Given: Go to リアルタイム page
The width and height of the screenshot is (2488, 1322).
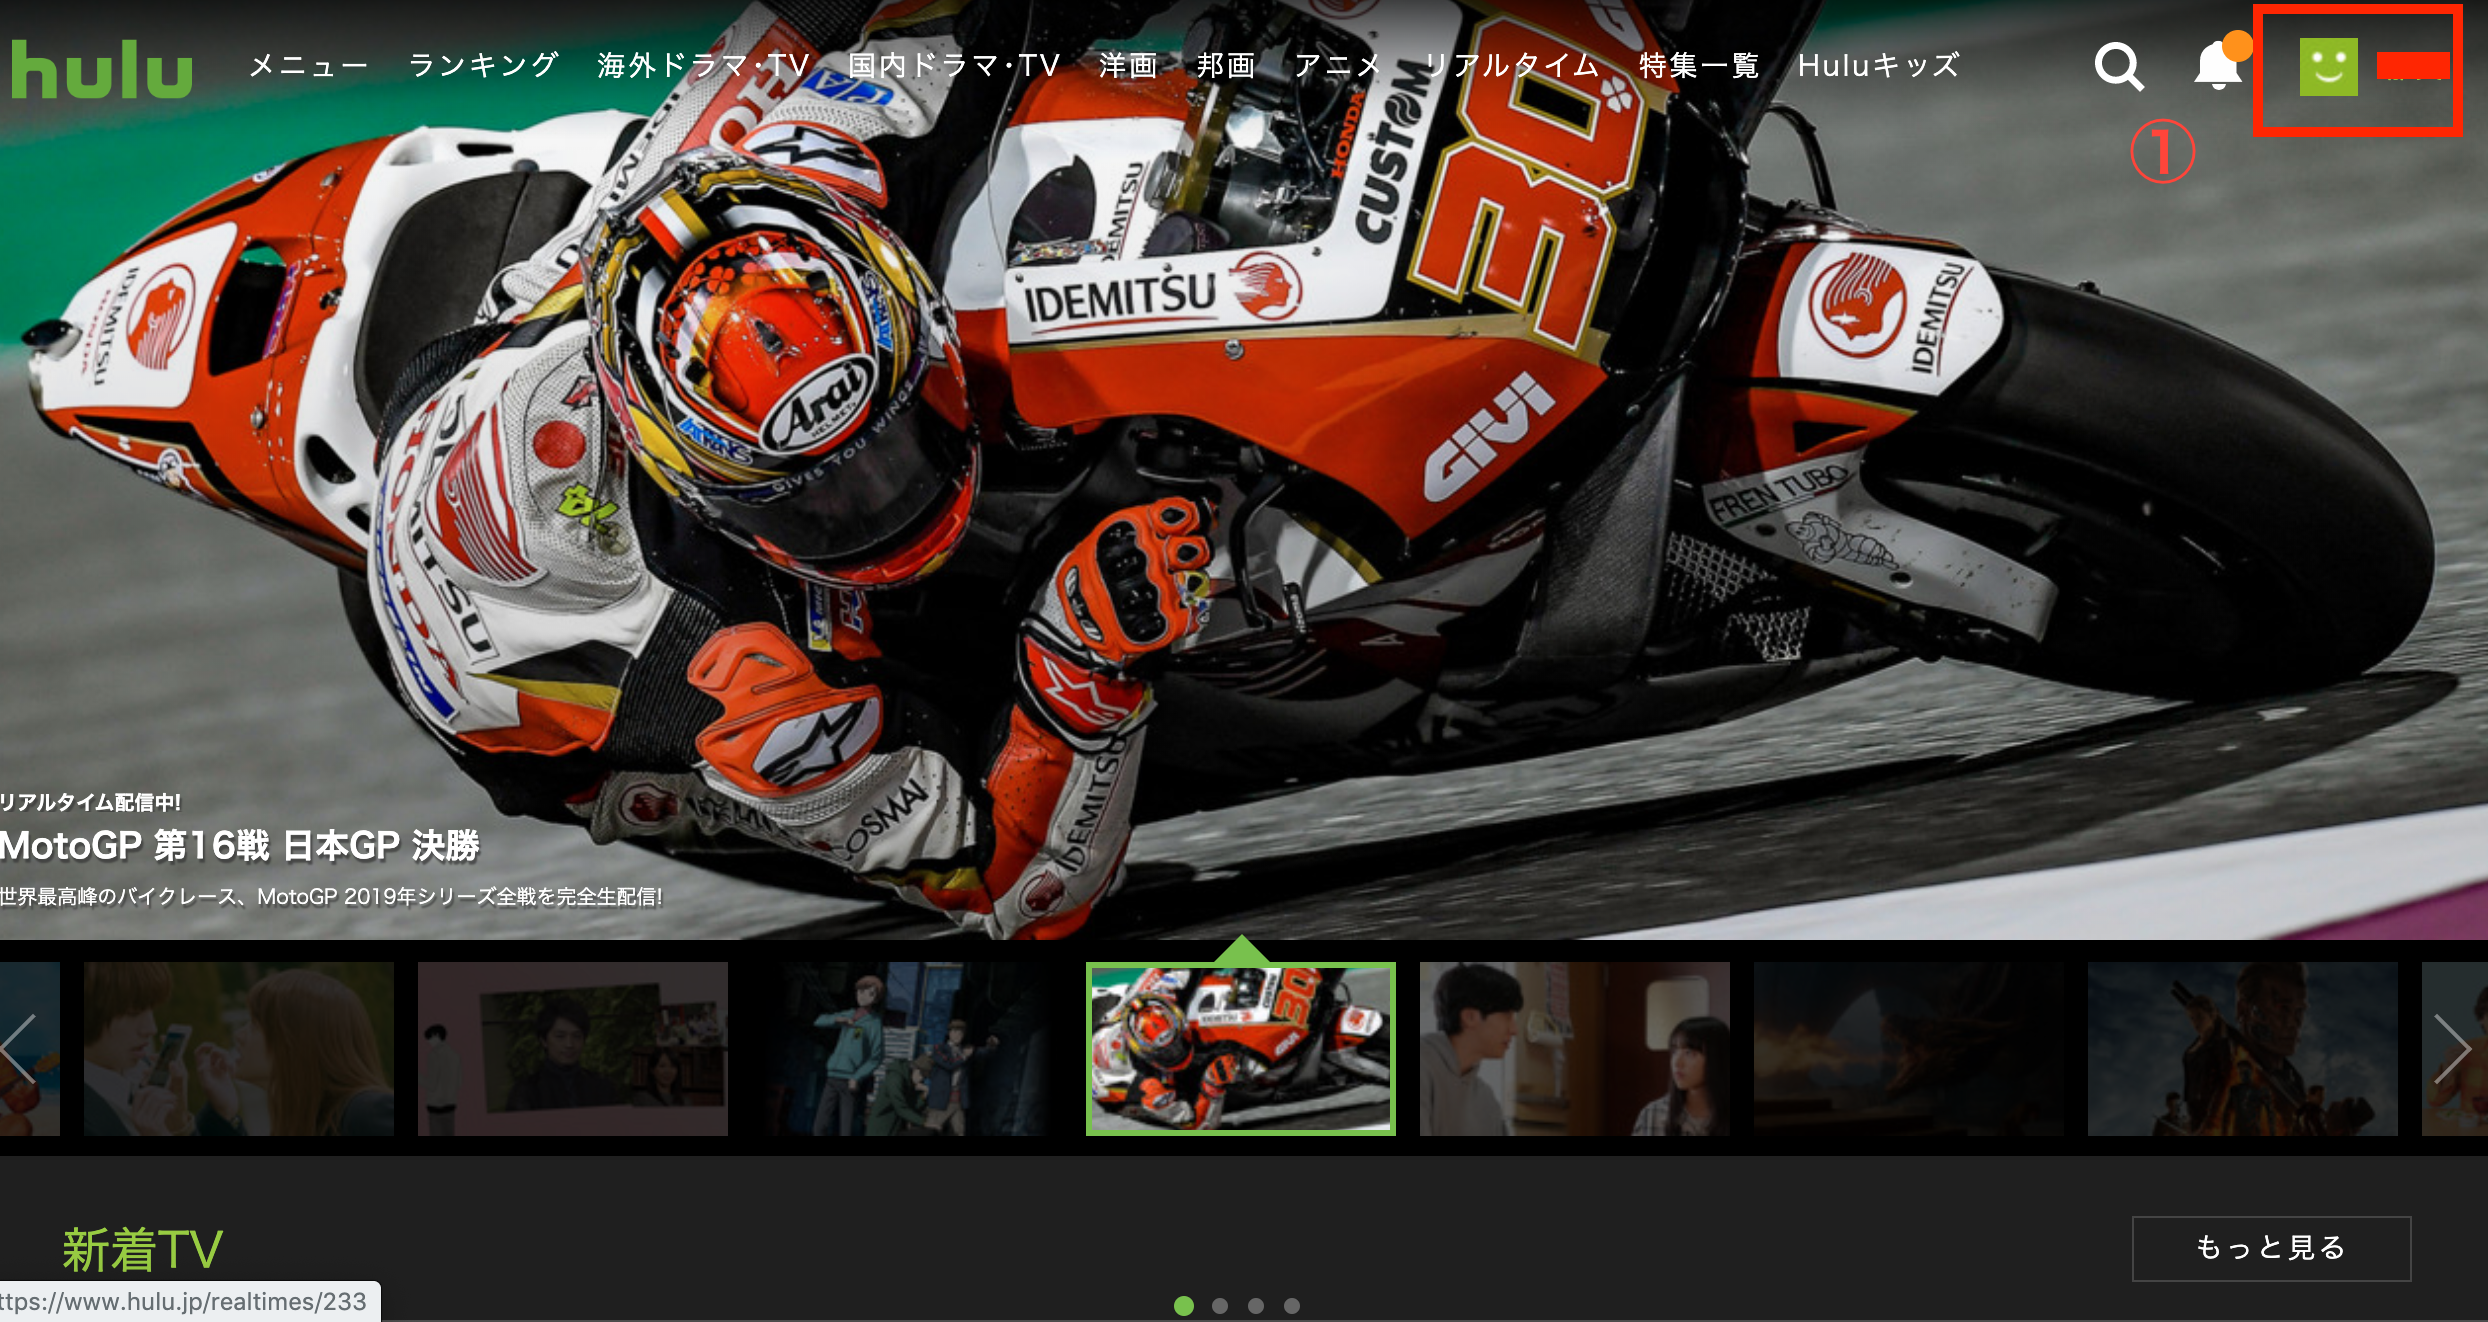Looking at the screenshot, I should [x=1511, y=66].
